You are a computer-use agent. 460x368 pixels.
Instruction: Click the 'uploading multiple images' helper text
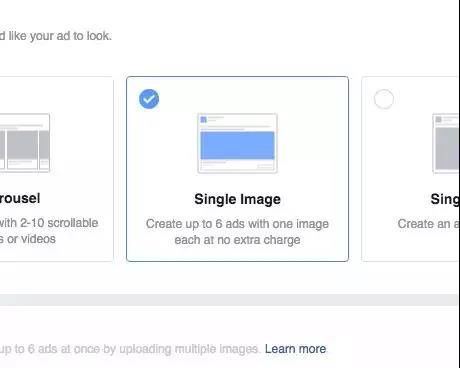click(x=189, y=349)
